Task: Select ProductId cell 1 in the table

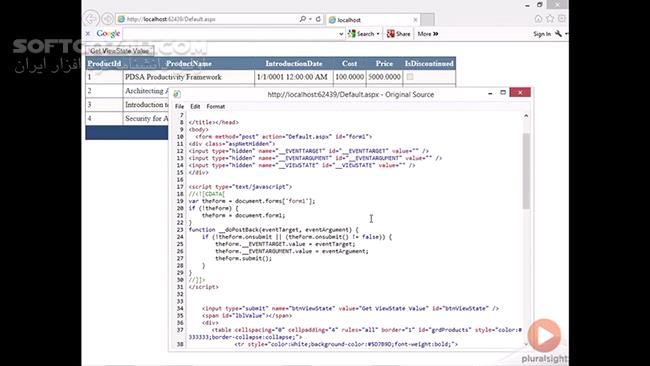Action: pyautogui.click(x=104, y=77)
